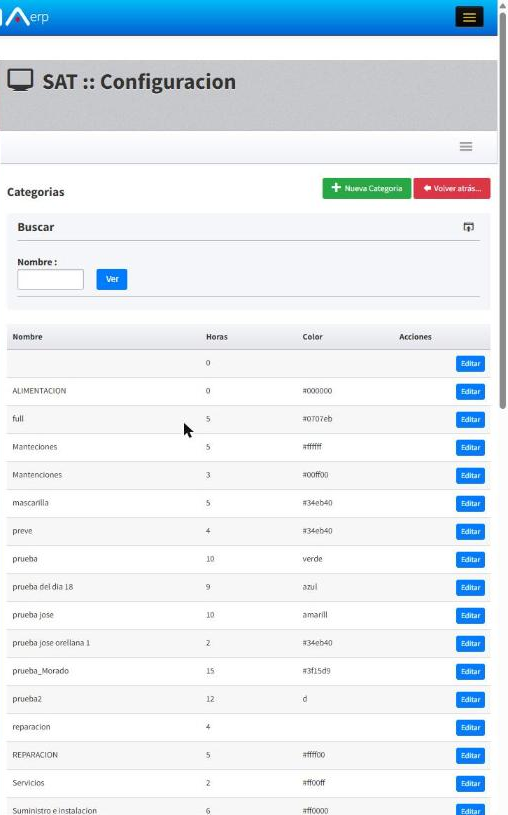Edit the prueba jose orellana 1 row

(x=470, y=643)
